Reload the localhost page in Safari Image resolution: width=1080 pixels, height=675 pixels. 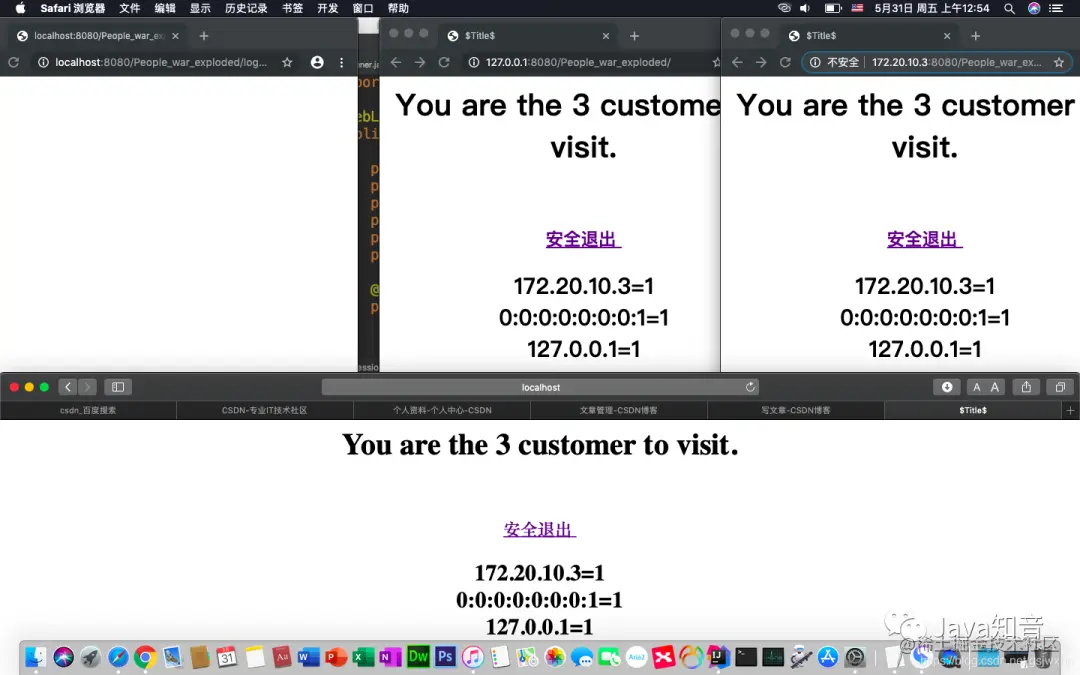point(750,387)
